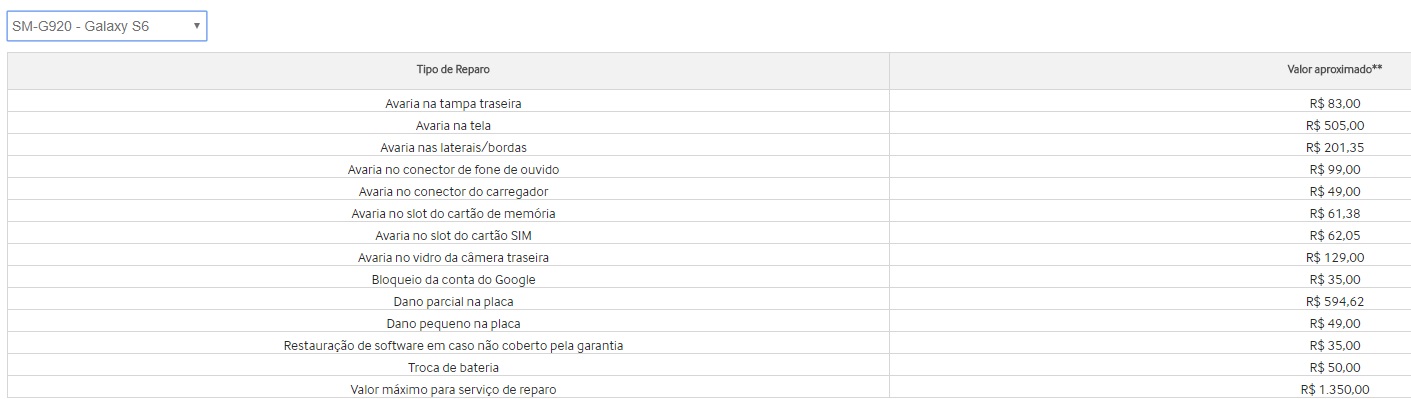Click the R$ 1.350,00 price cell
The width and height of the screenshot is (1411, 399).
(1147, 389)
